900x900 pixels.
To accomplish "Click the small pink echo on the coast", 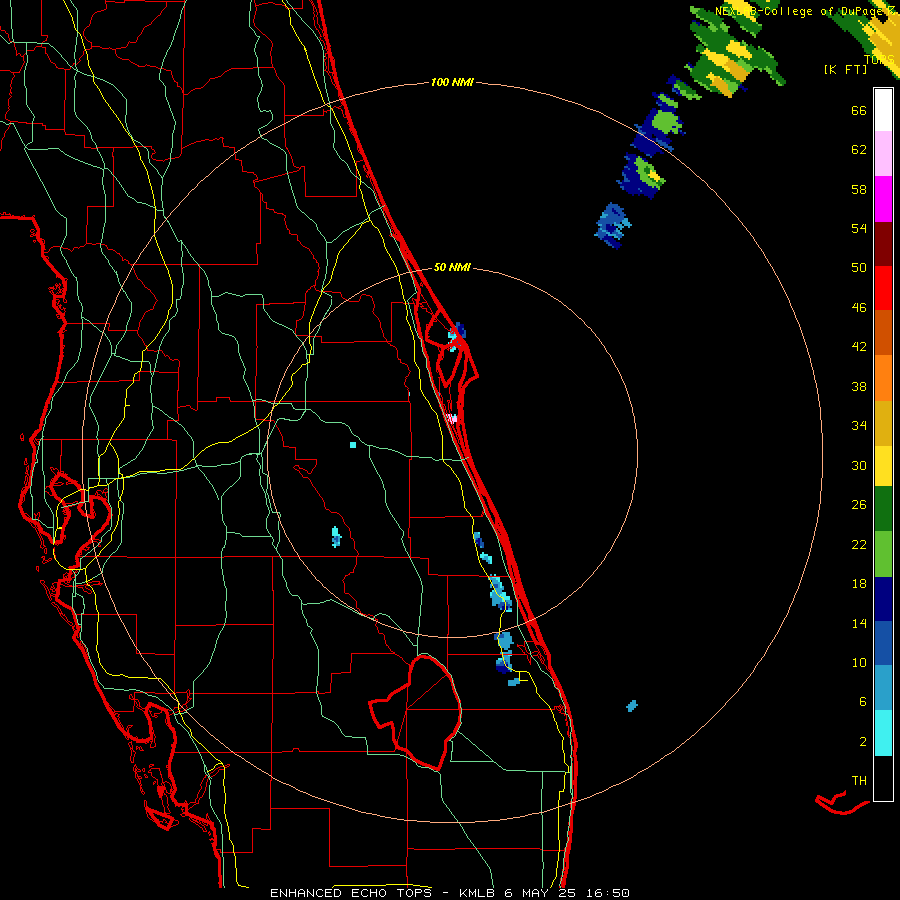I will pyautogui.click(x=452, y=418).
